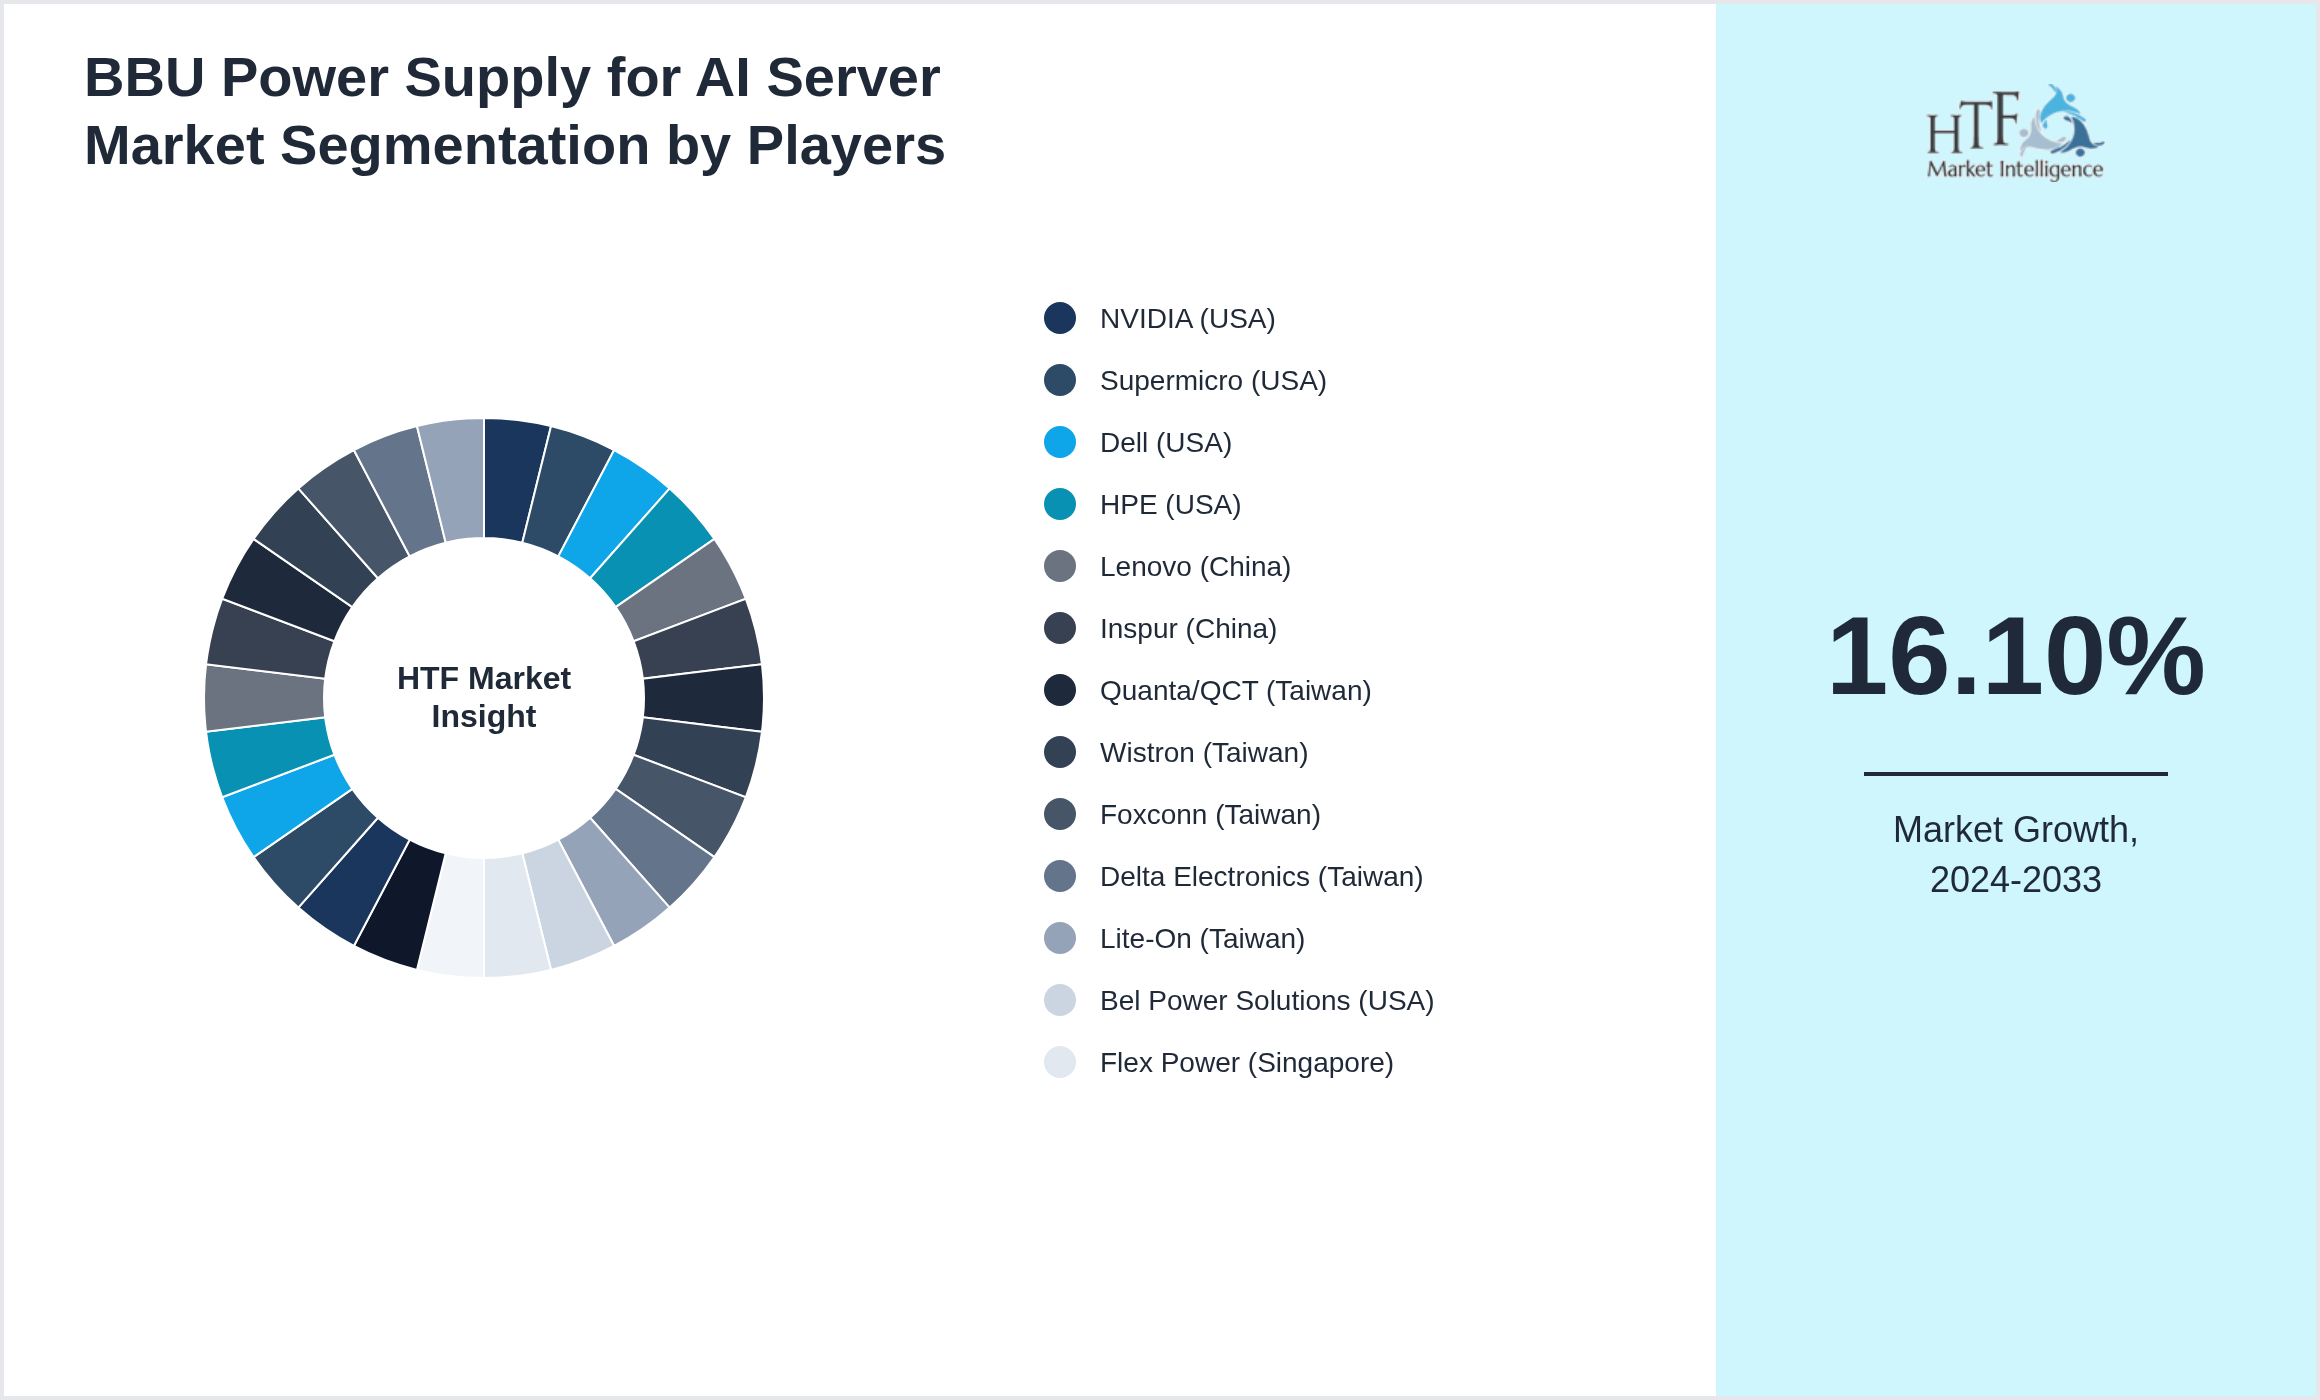Click the Inspur (China) legend color dot
Image resolution: width=2320 pixels, height=1400 pixels.
(1060, 628)
